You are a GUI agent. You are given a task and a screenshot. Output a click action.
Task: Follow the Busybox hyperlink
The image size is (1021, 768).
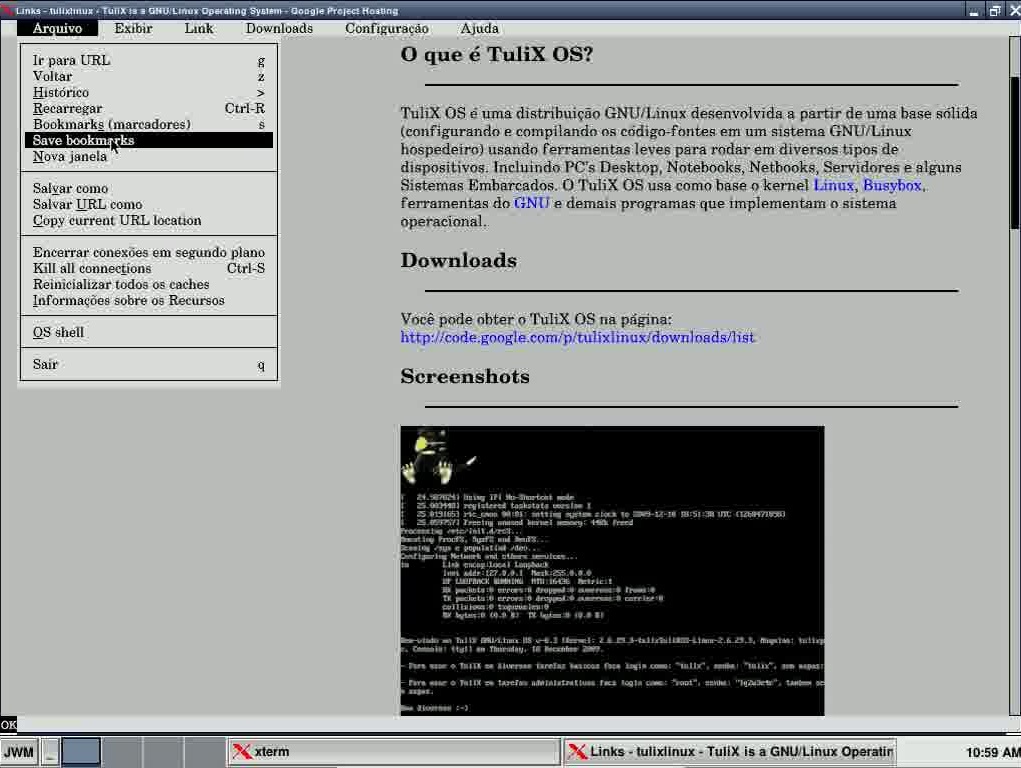point(892,185)
